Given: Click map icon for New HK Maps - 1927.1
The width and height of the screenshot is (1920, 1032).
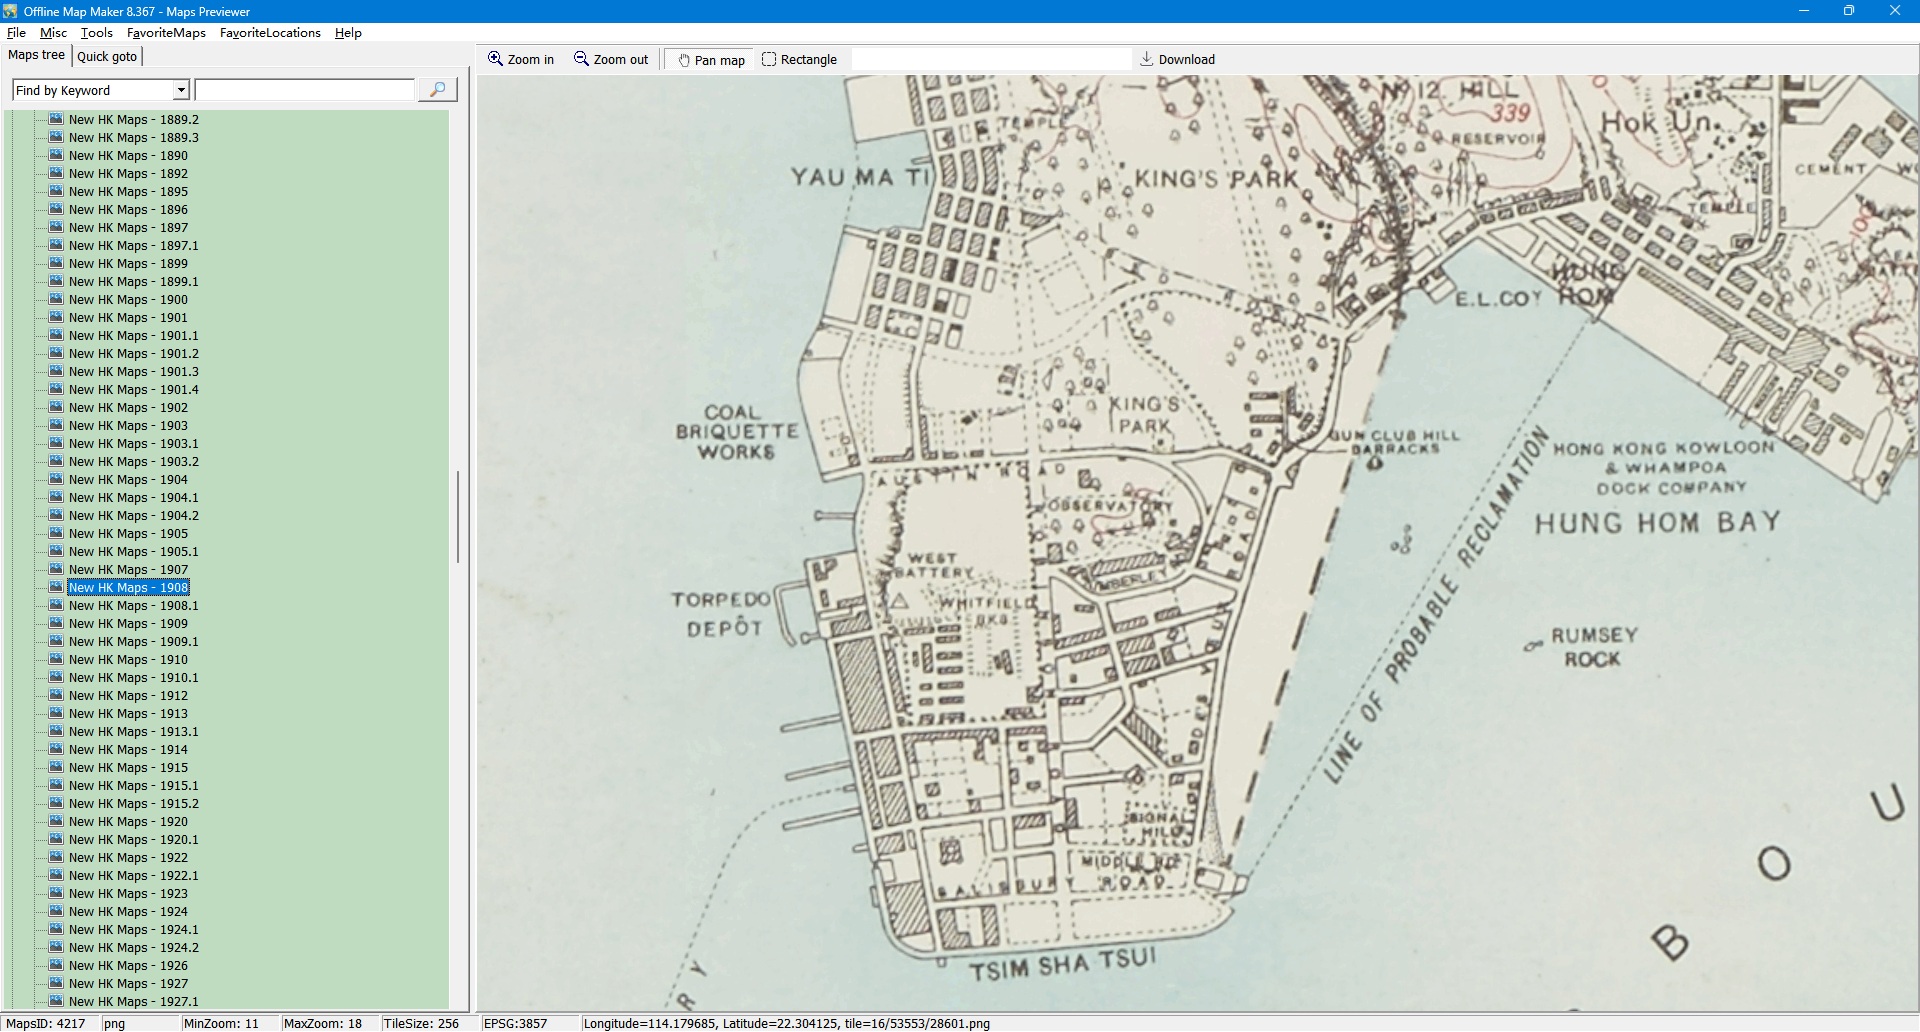Looking at the screenshot, I should [x=57, y=1001].
